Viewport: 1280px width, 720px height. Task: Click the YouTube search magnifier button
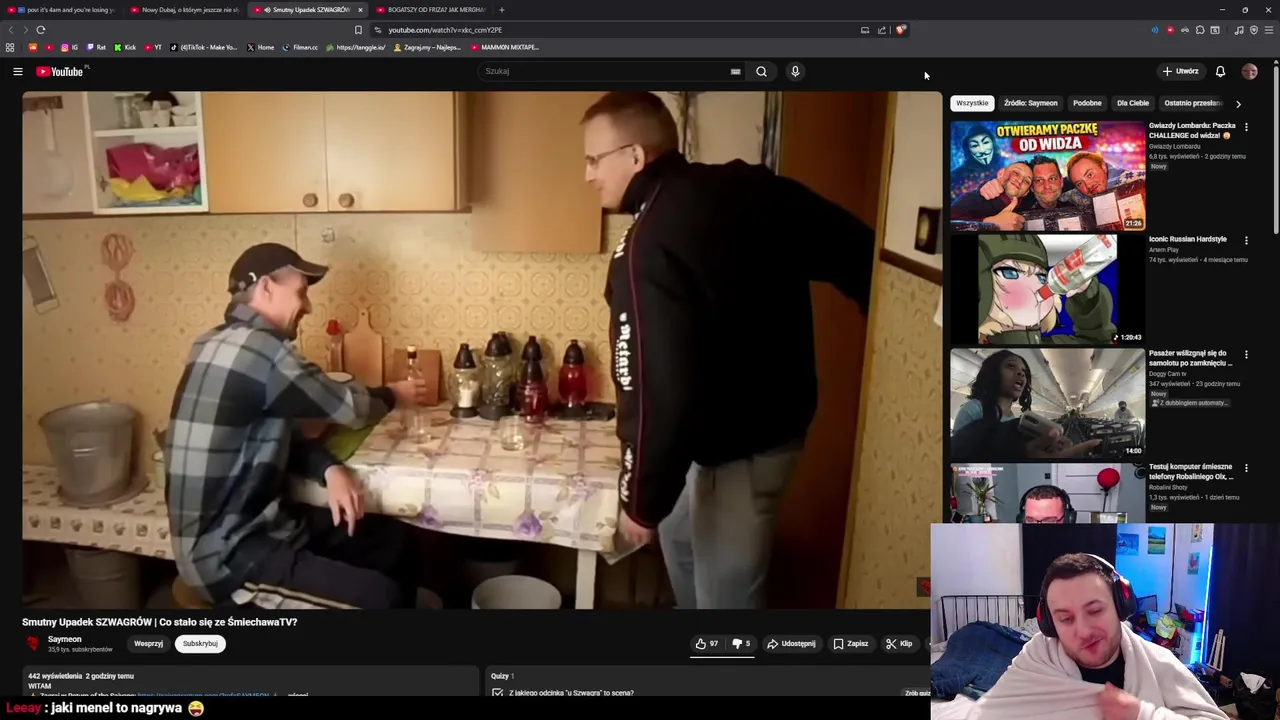click(761, 71)
